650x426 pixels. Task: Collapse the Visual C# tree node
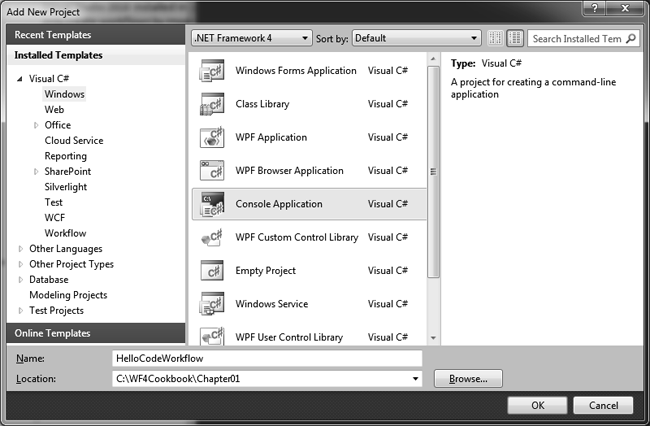(x=19, y=79)
